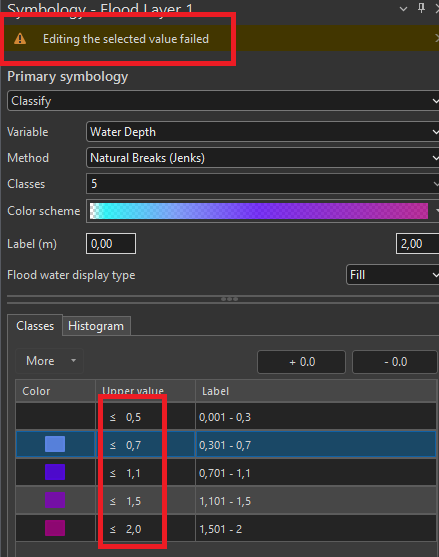Screen dimensions: 439x557
Task: Click upper value 1,5 cell
Action: [145, 501]
